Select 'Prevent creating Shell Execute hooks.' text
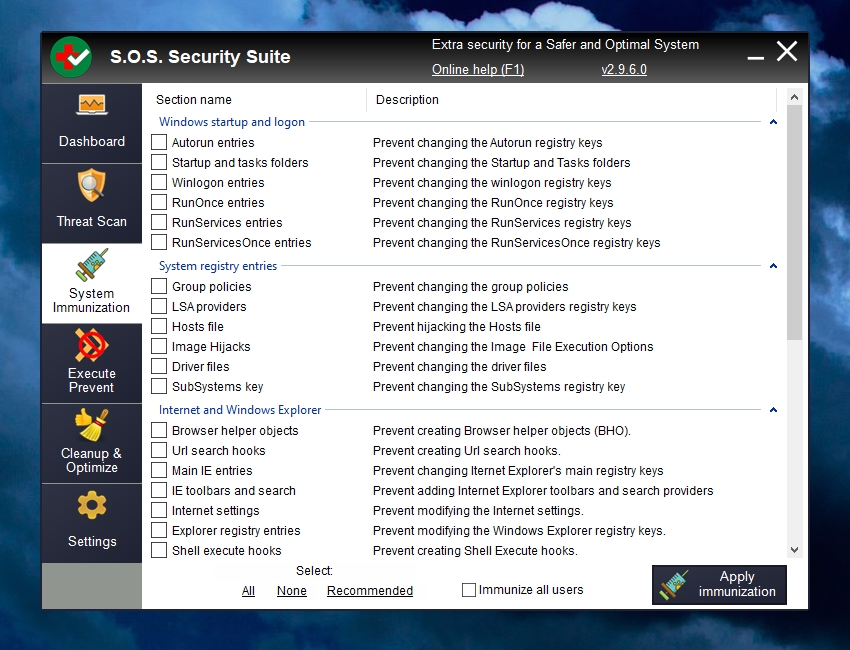Viewport: 850px width, 650px height. [475, 550]
